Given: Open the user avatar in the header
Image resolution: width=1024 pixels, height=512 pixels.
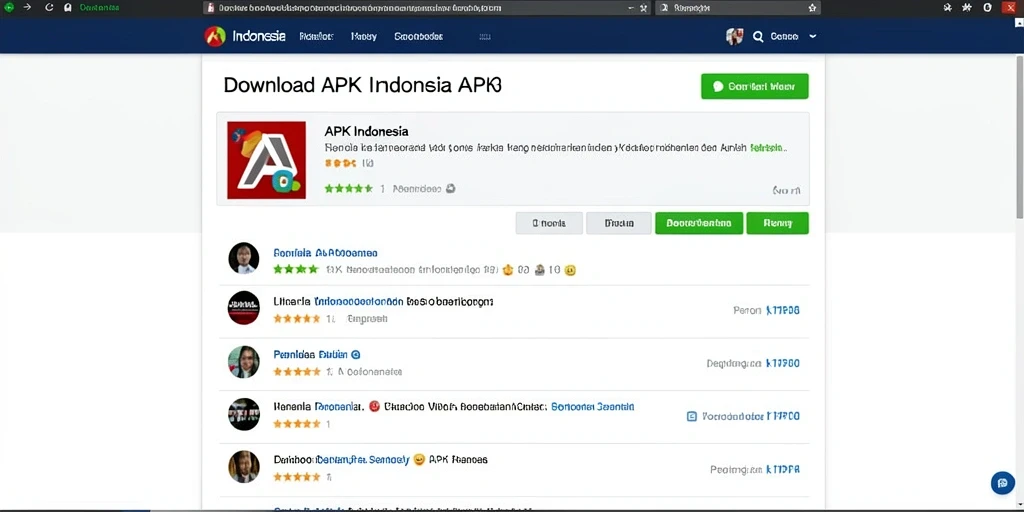Looking at the screenshot, I should coord(735,36).
